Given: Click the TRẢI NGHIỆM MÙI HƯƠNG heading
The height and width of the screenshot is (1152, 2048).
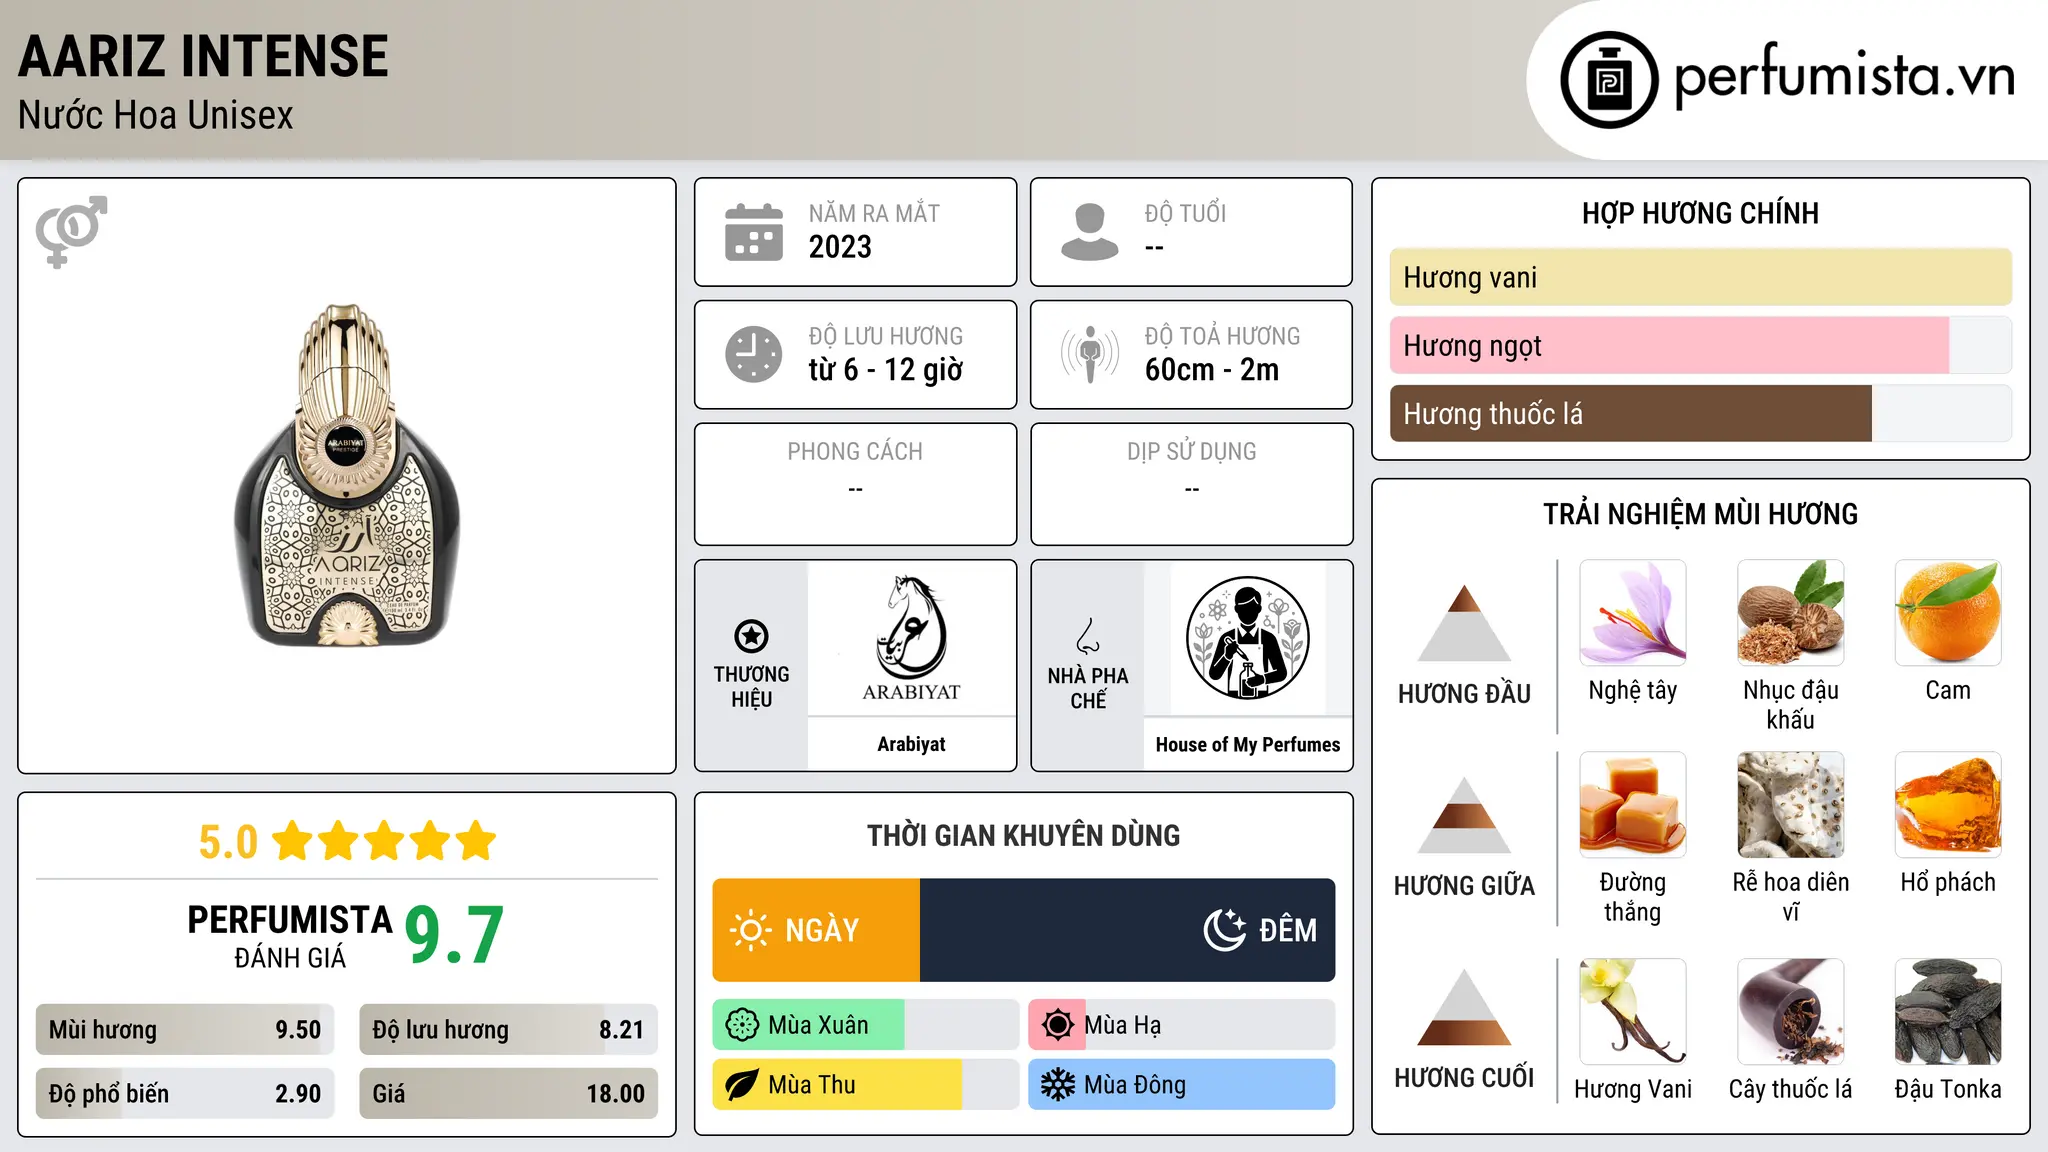Looking at the screenshot, I should (x=1701, y=514).
